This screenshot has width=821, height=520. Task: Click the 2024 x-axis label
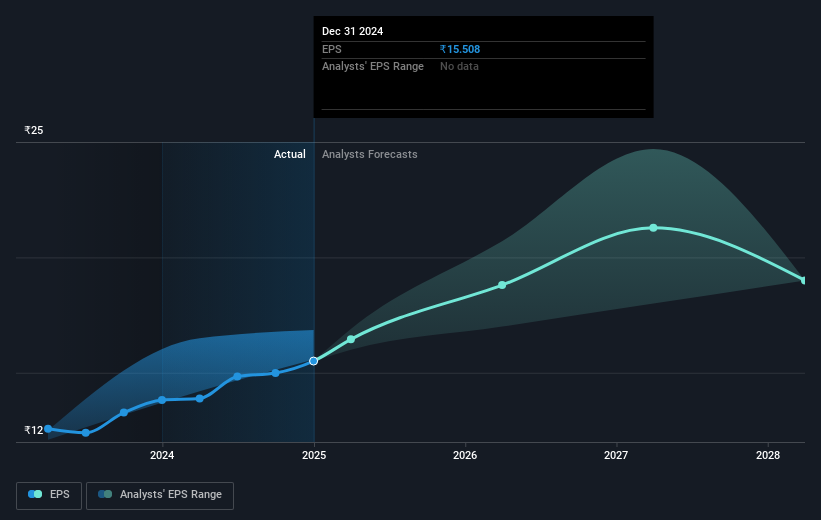(162, 455)
